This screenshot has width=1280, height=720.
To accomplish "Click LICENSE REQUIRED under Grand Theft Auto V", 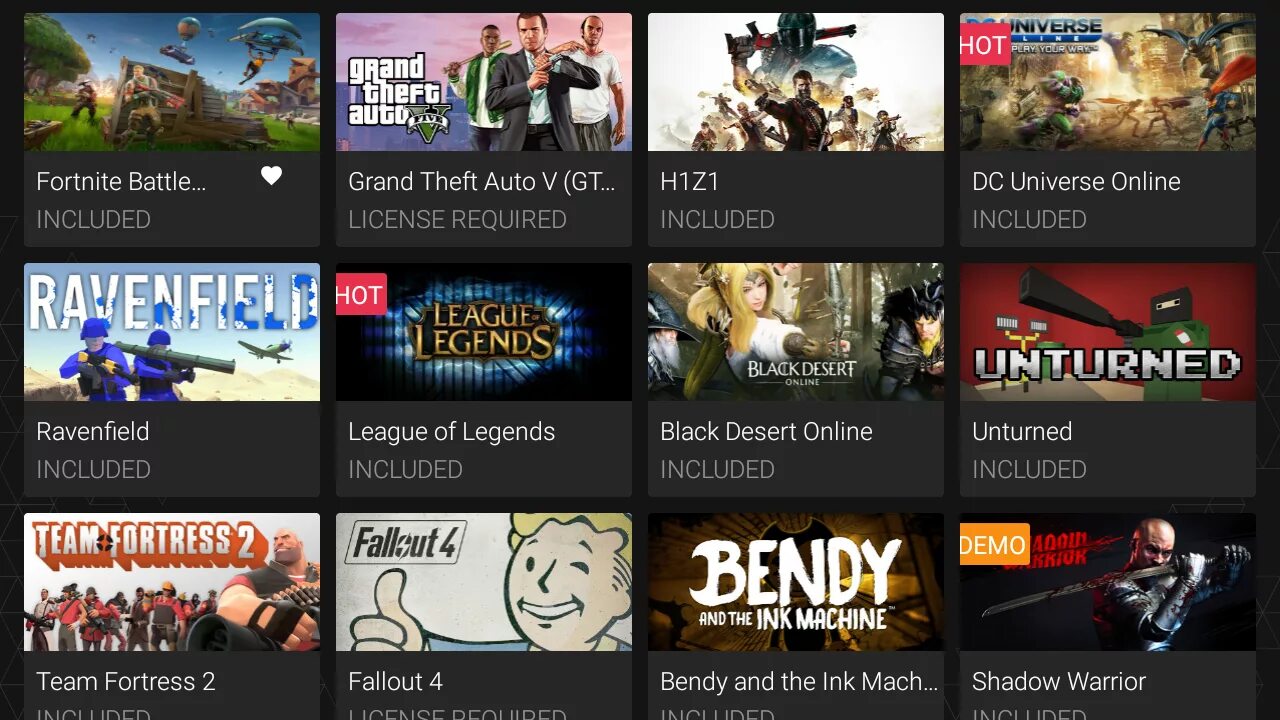I will coord(457,219).
